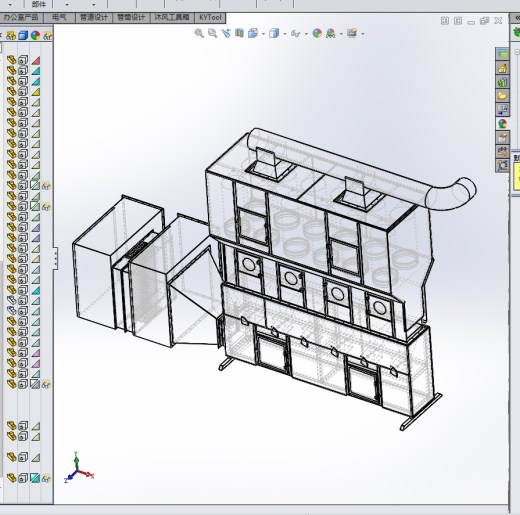Viewport: 520px width, 515px height.
Task: Open the top task pane tab with green speech bubble
Action: (502, 53)
